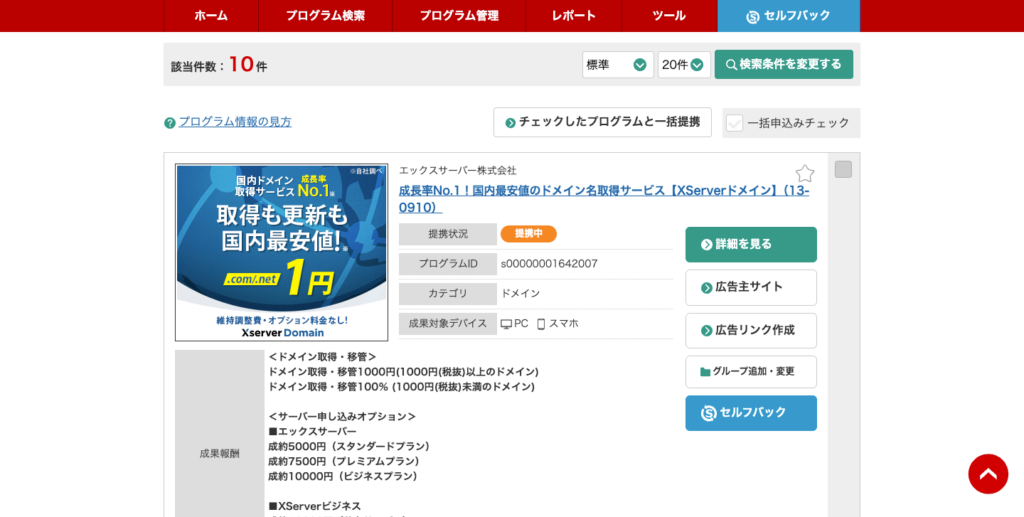
Task: Click the red scroll-to-top arrow button
Action: coord(988,474)
